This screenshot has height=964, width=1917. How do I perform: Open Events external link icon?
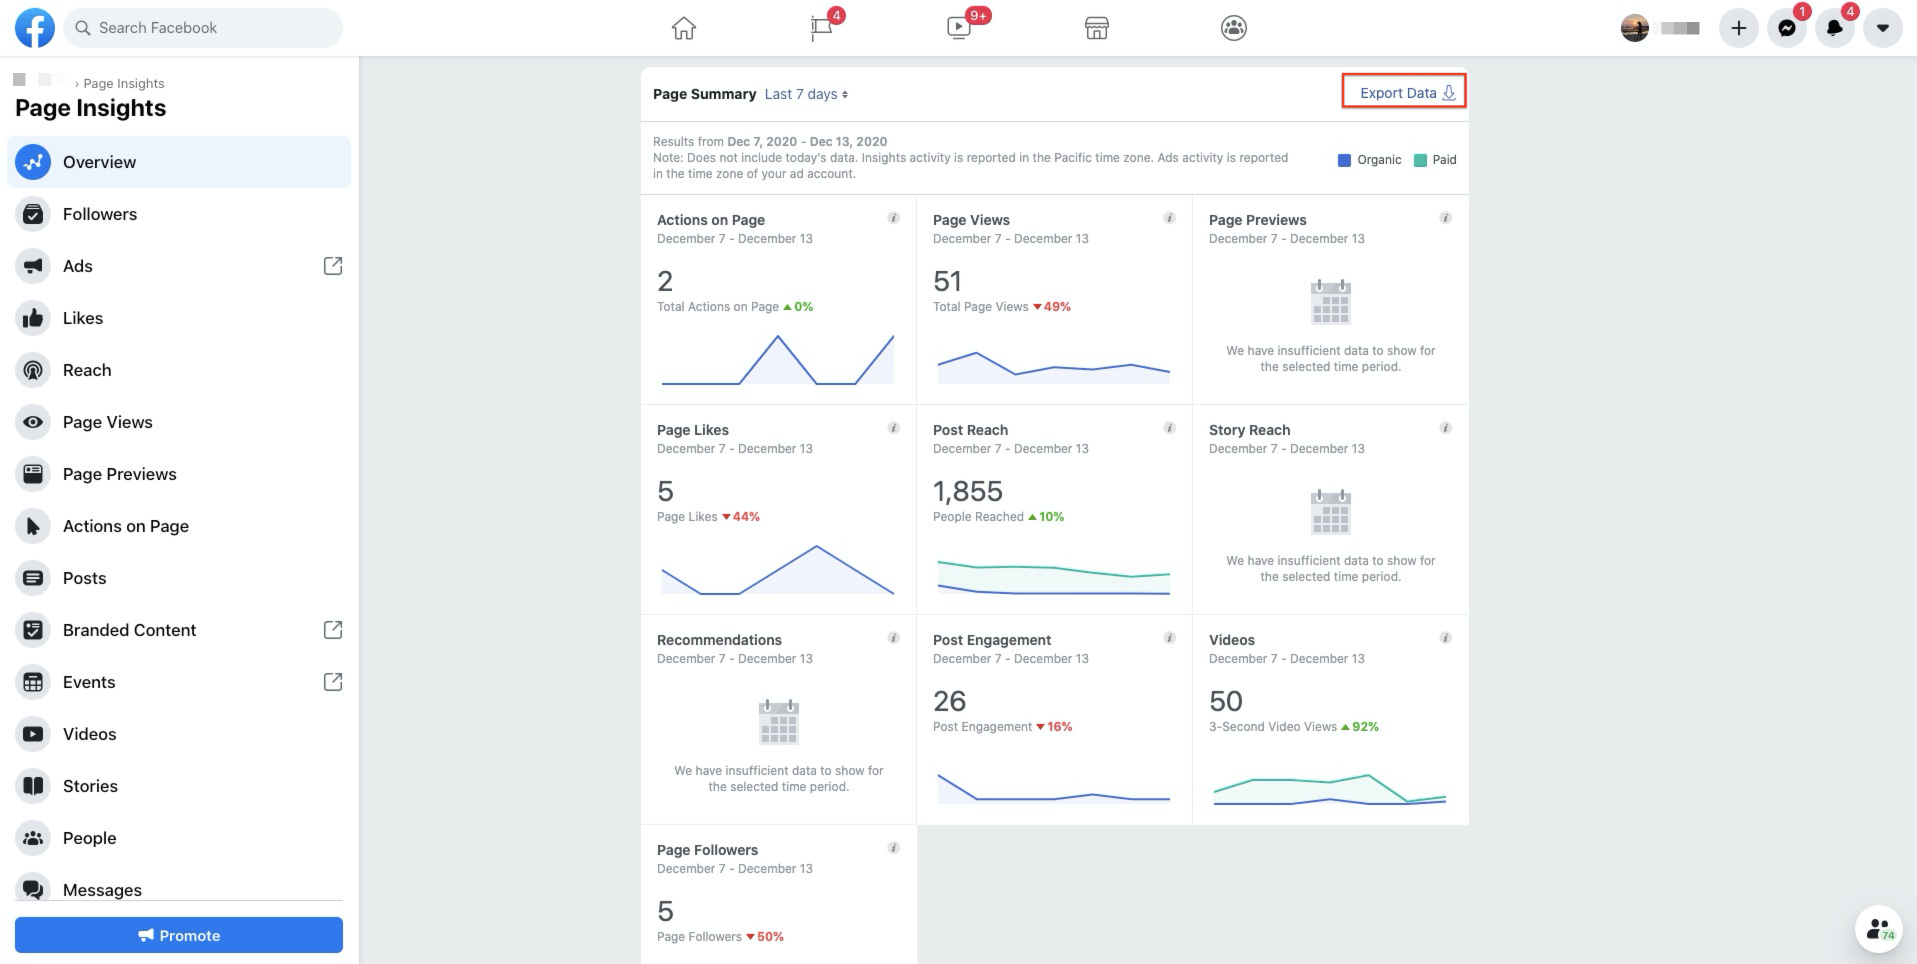333,682
